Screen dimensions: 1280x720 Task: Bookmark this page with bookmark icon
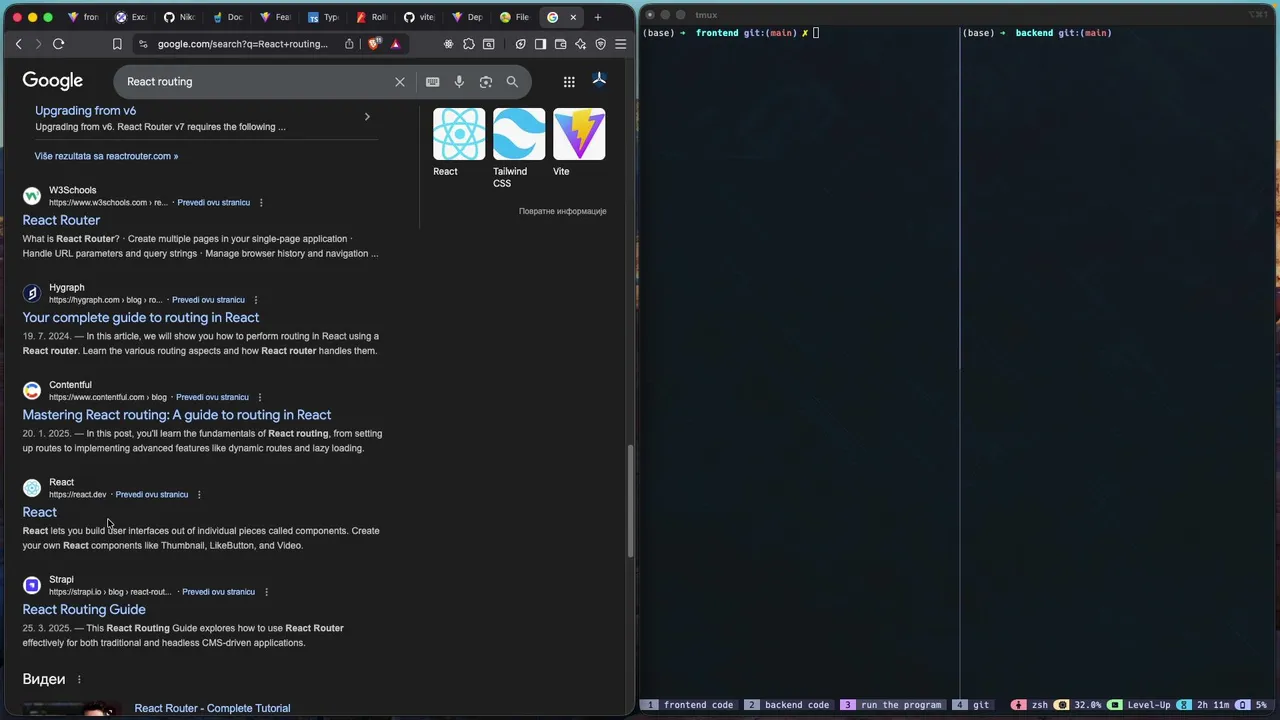117,44
